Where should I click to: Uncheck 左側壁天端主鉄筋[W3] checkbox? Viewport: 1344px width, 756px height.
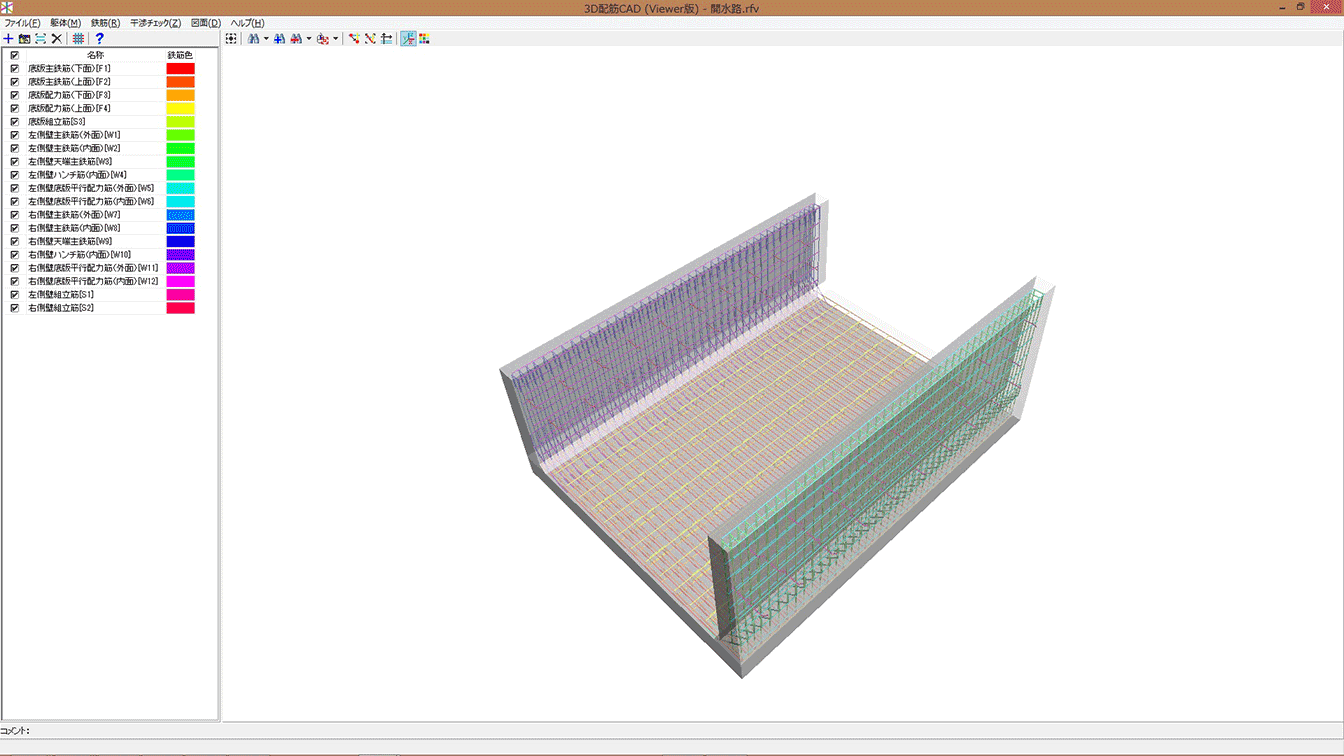(x=14, y=162)
